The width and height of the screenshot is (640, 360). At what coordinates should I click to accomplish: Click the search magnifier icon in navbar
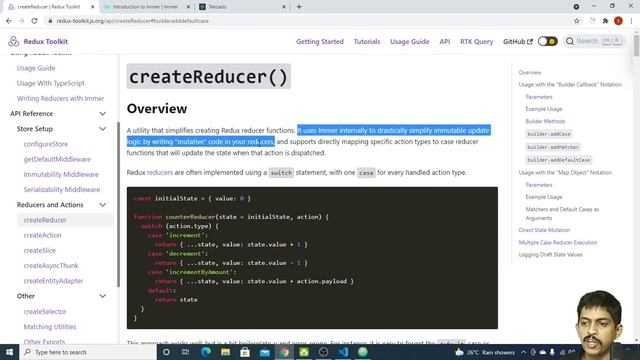[570, 41]
